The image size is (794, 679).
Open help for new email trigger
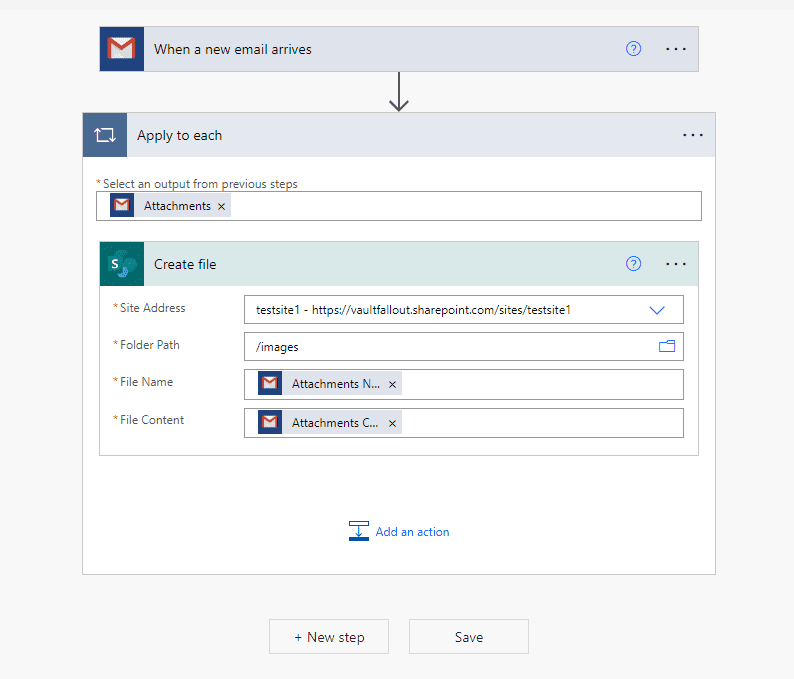tap(633, 49)
